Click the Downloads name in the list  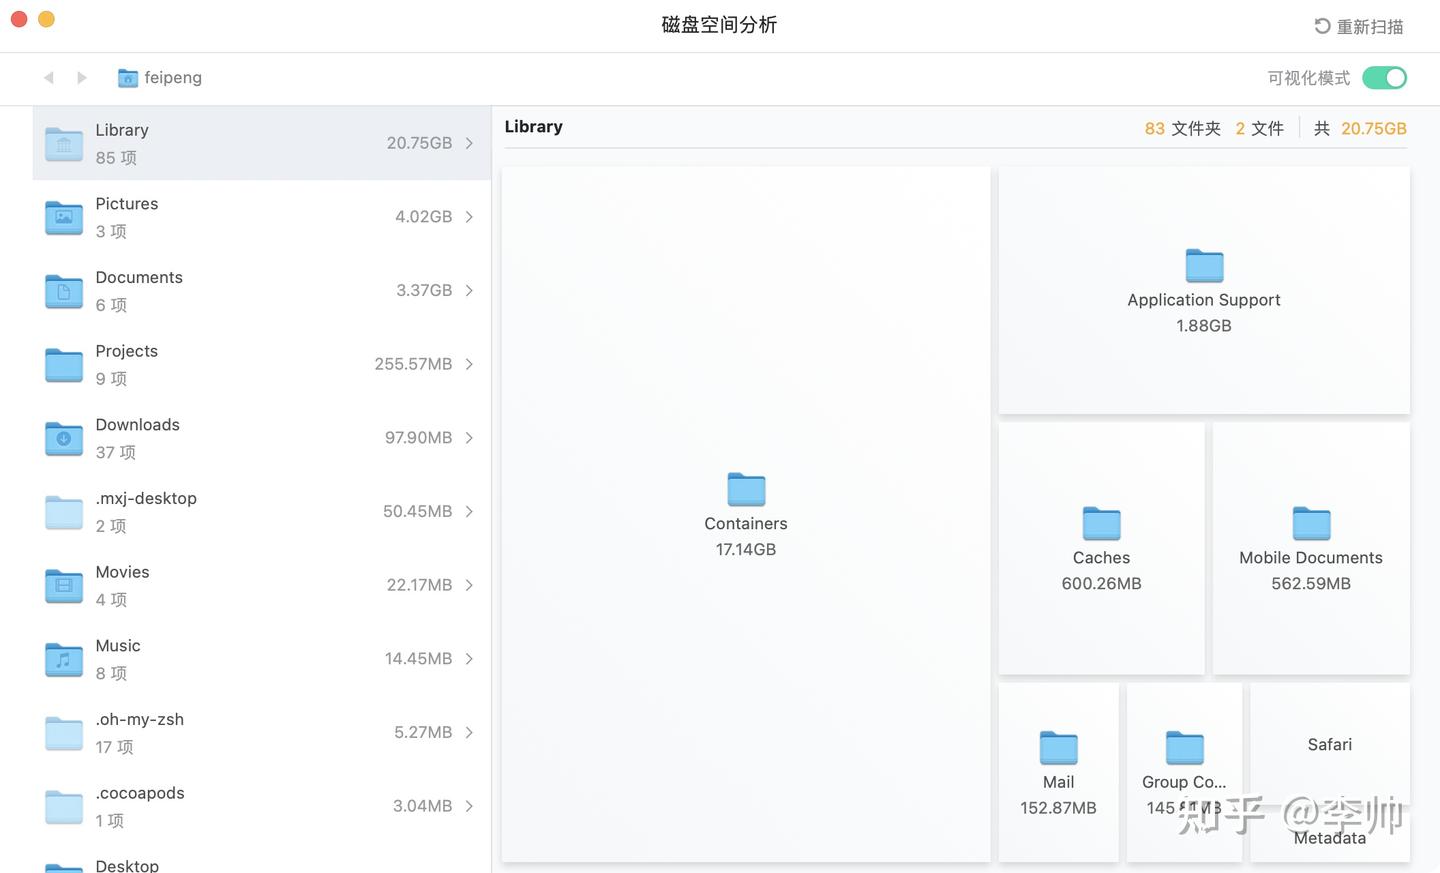click(138, 425)
